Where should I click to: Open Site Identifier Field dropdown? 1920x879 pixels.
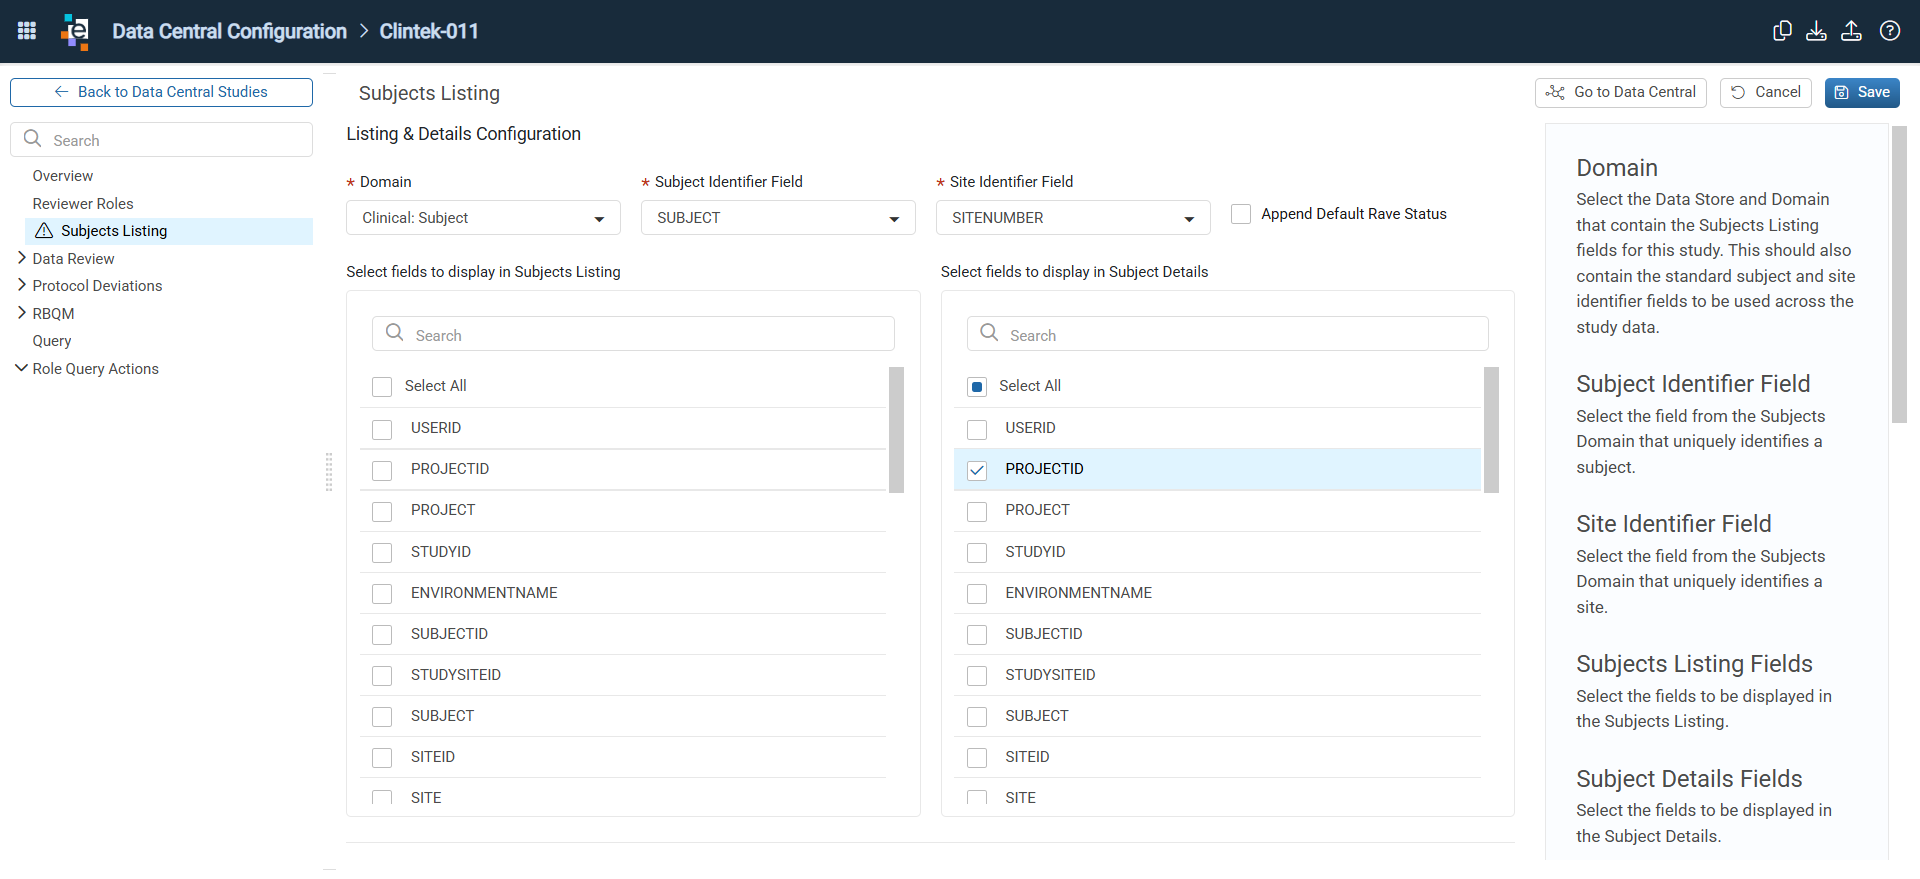(x=1073, y=218)
